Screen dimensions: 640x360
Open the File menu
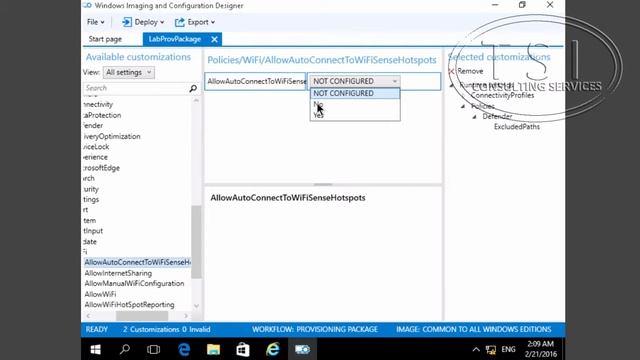click(x=96, y=22)
